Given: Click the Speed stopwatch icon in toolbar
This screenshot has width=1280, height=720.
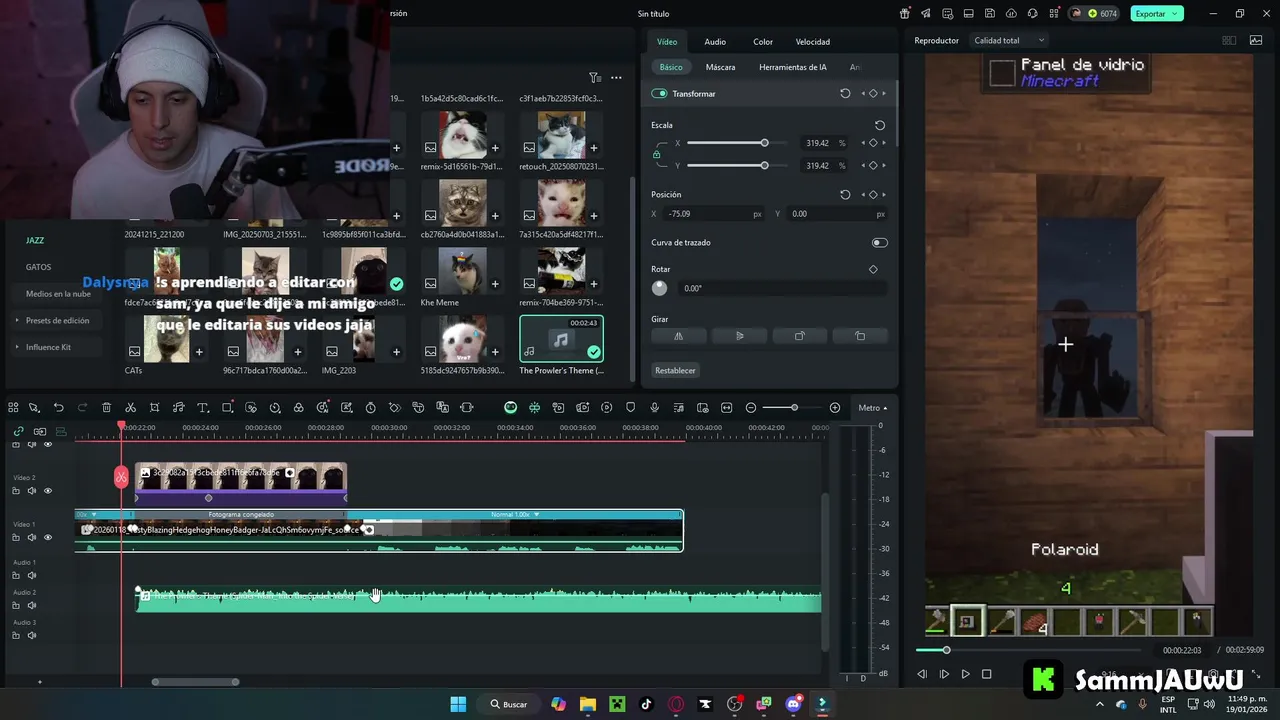Looking at the screenshot, I should (370, 408).
